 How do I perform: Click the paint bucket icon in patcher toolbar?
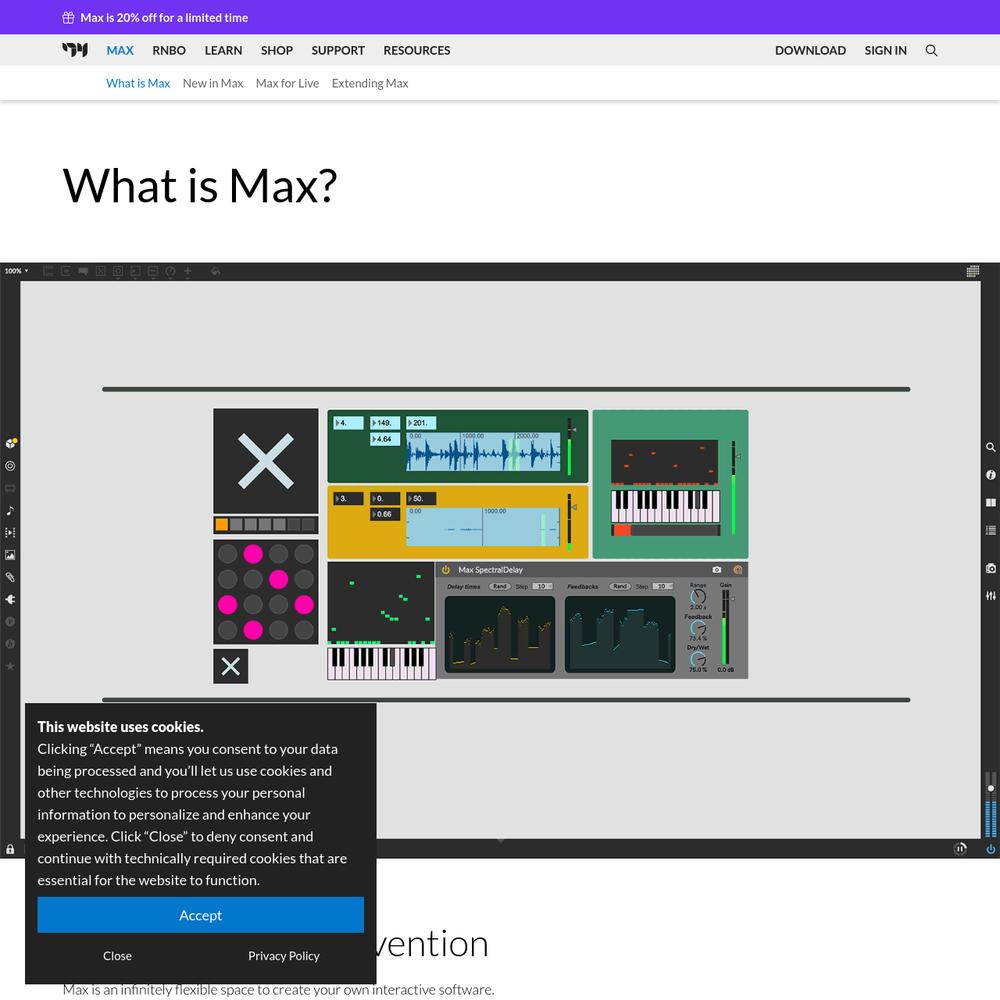[x=216, y=272]
